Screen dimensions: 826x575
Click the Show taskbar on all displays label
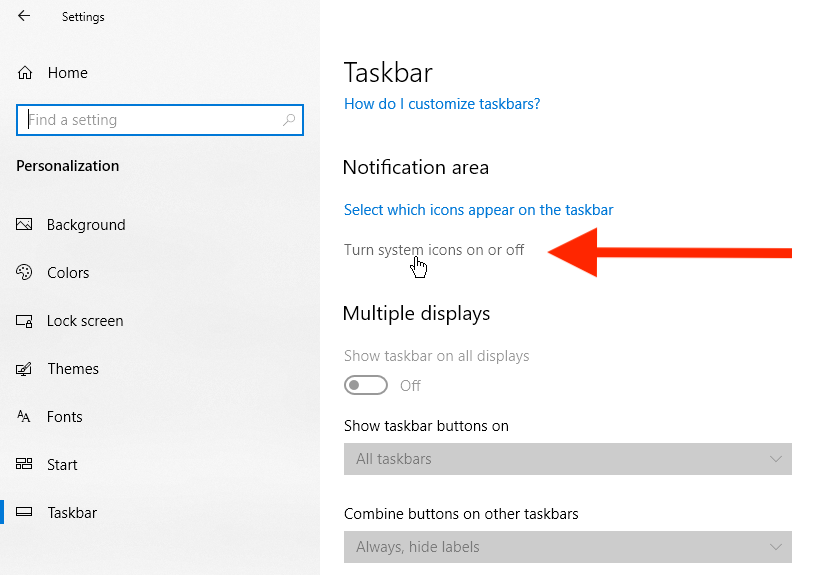pos(436,356)
